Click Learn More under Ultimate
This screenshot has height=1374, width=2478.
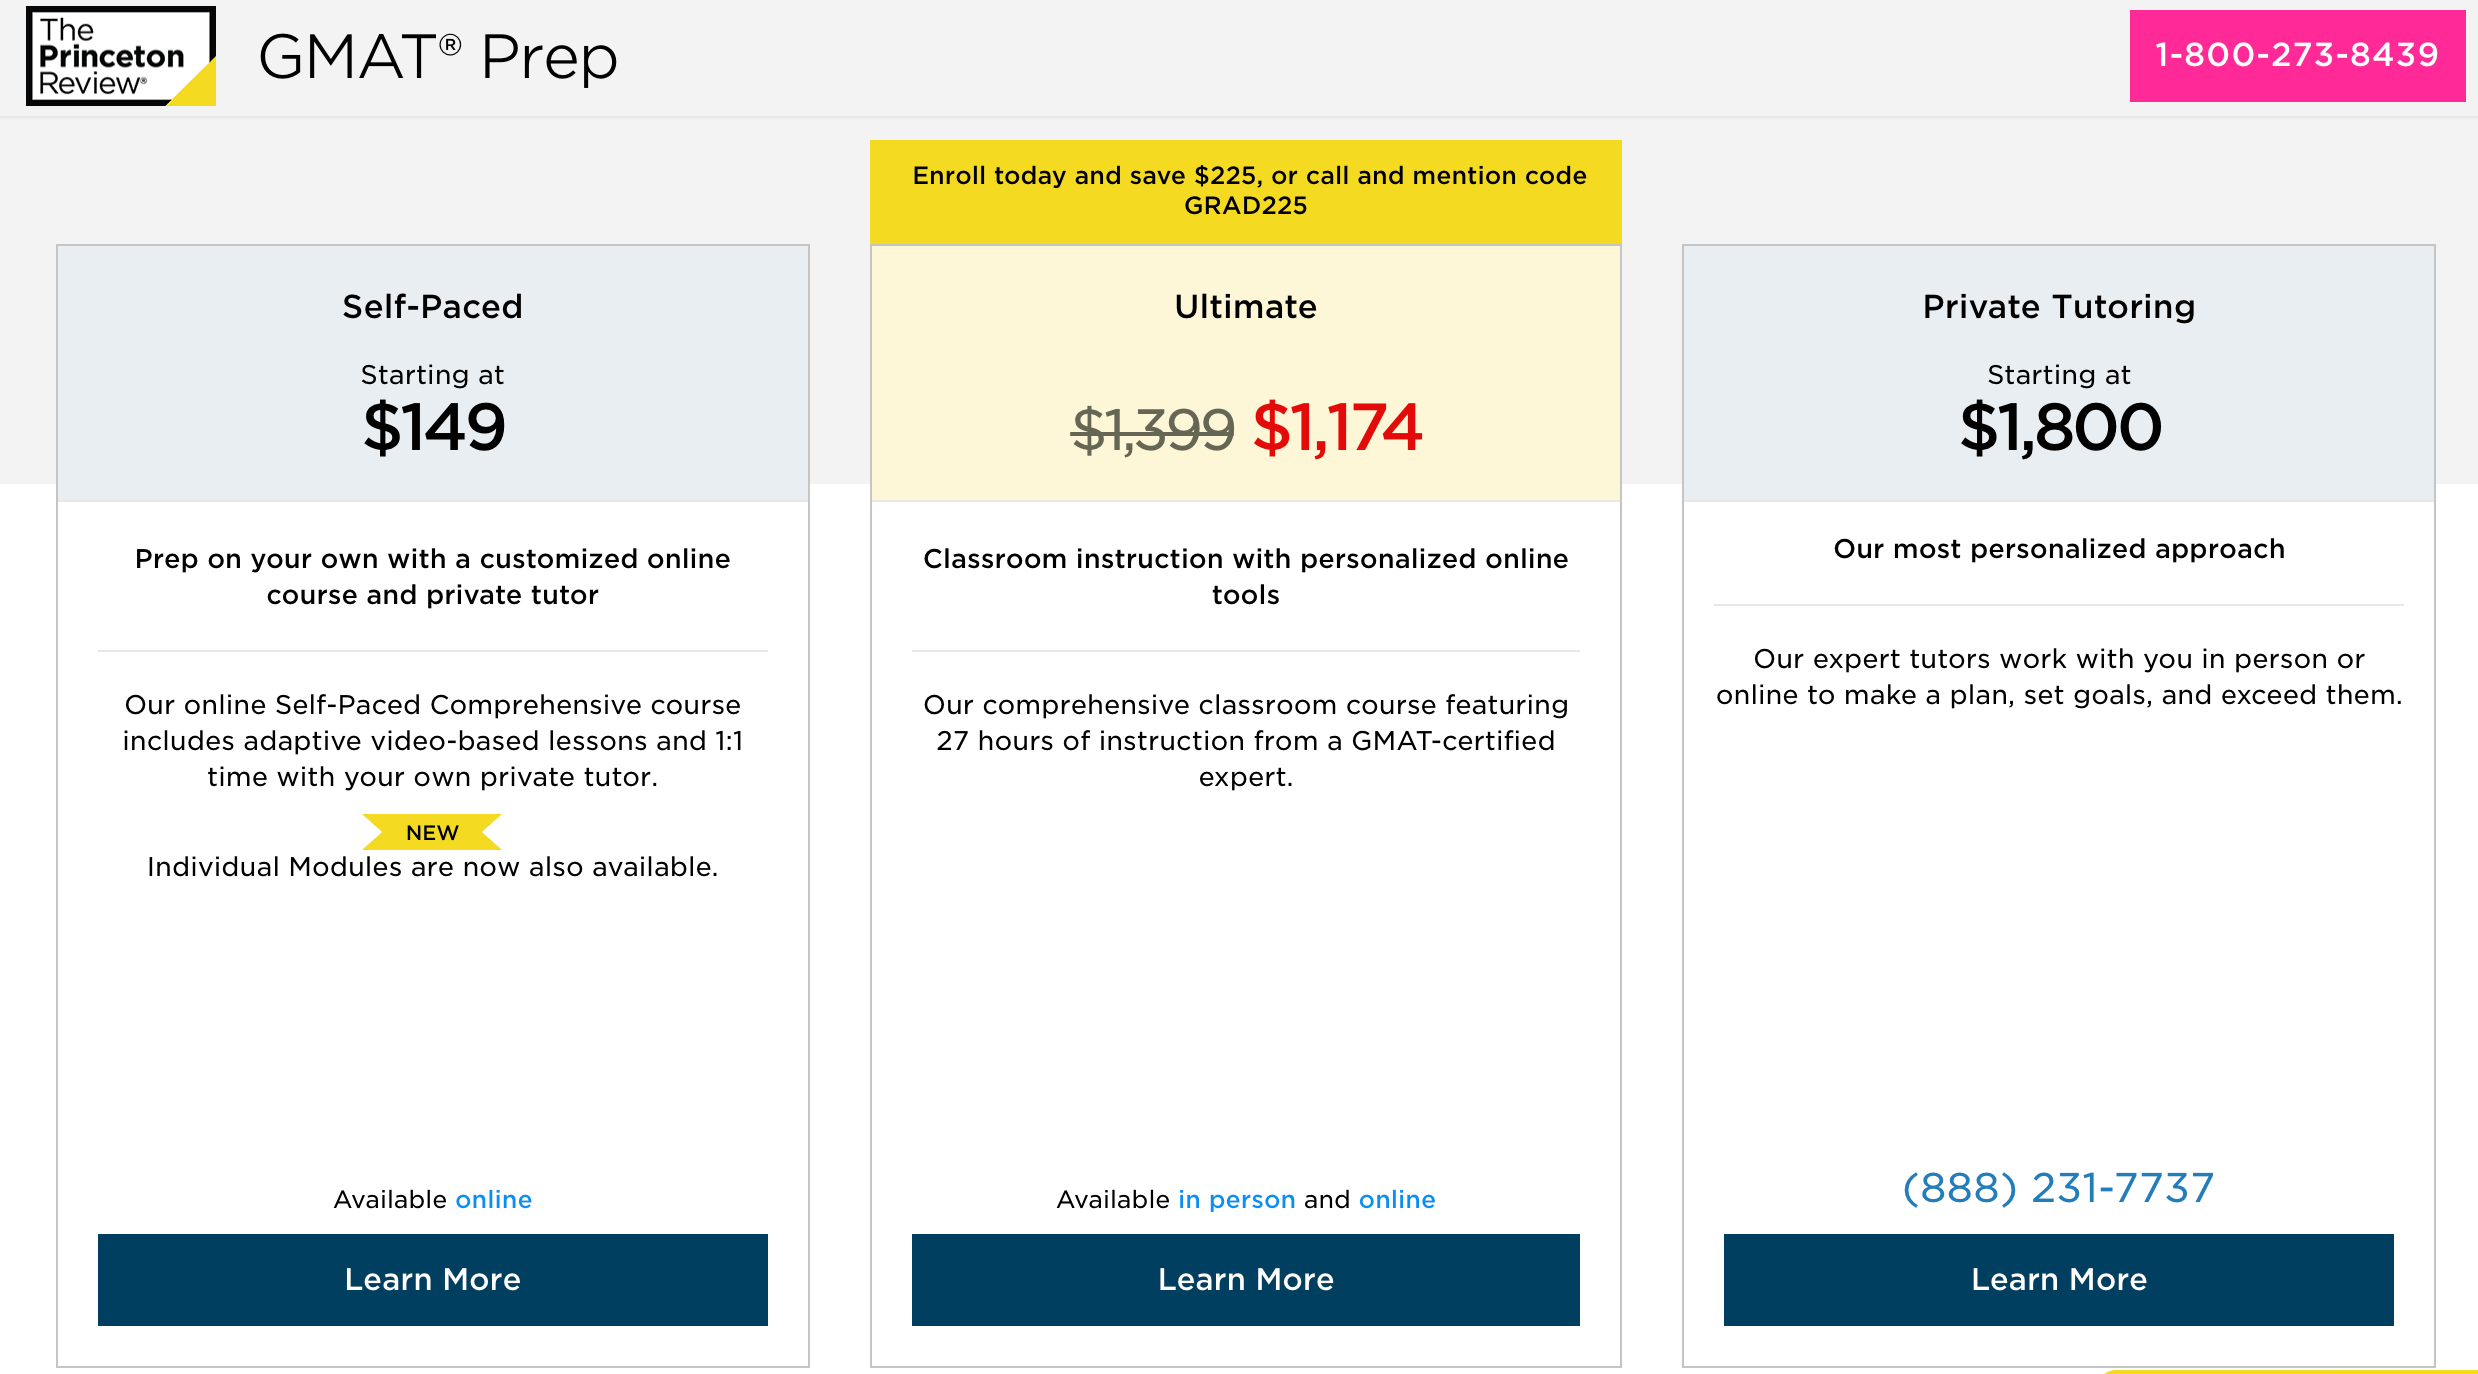coord(1245,1280)
